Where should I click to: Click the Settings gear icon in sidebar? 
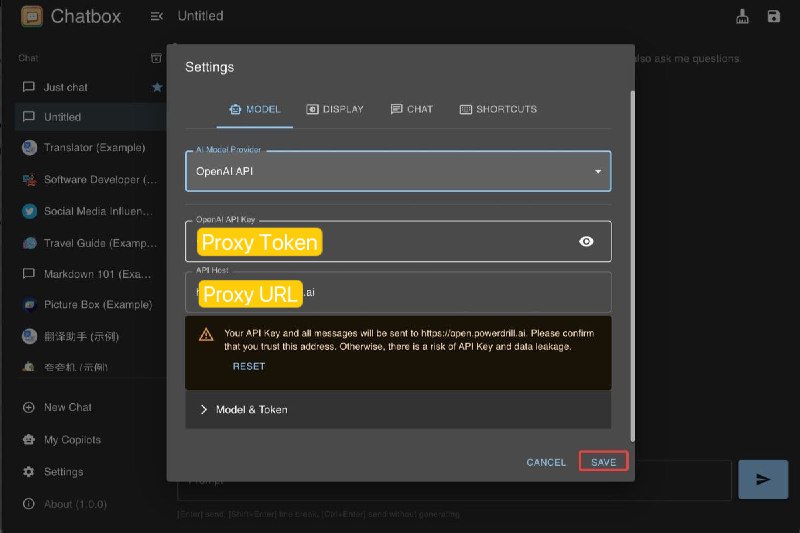[x=29, y=472]
